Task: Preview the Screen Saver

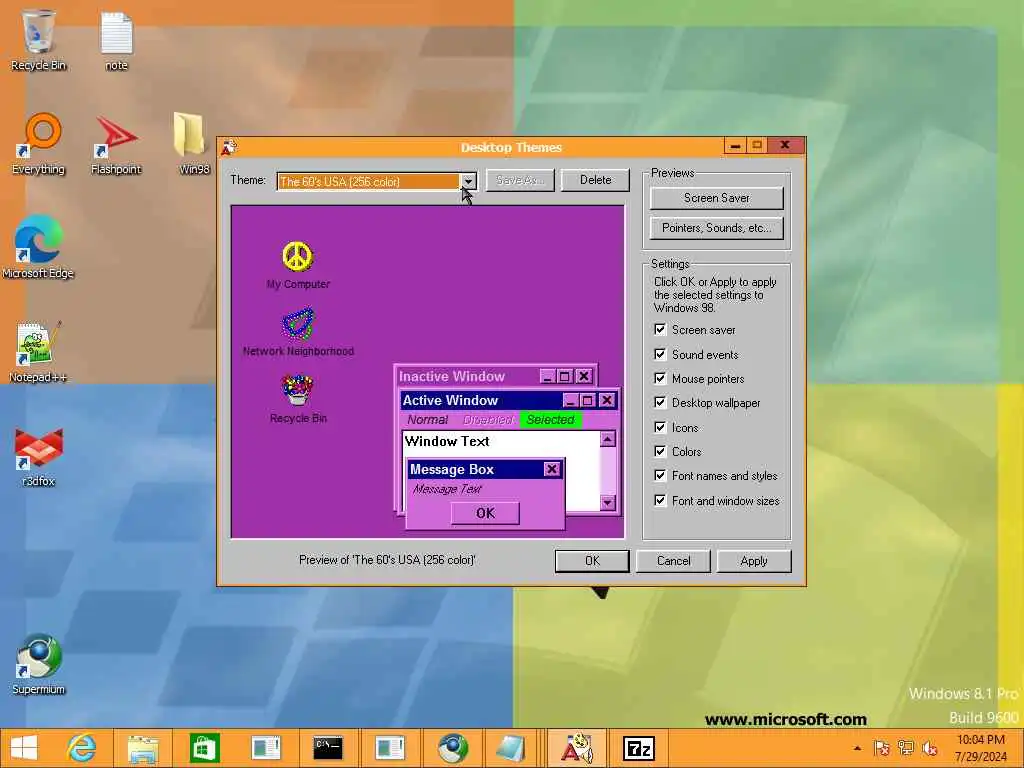Action: [x=716, y=198]
